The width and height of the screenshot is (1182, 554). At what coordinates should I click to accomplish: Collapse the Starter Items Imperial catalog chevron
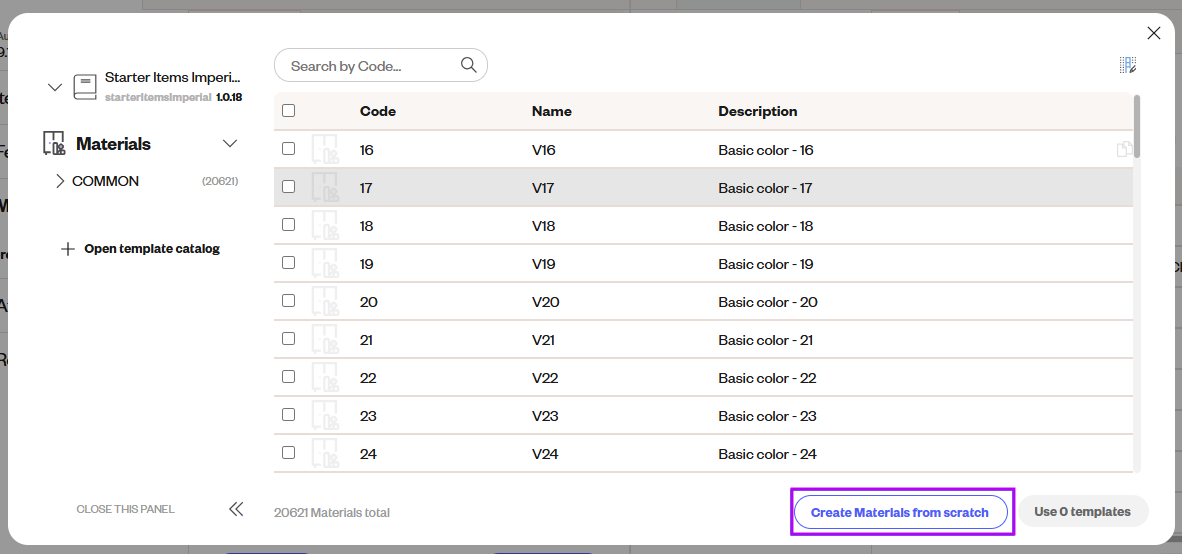pos(54,87)
